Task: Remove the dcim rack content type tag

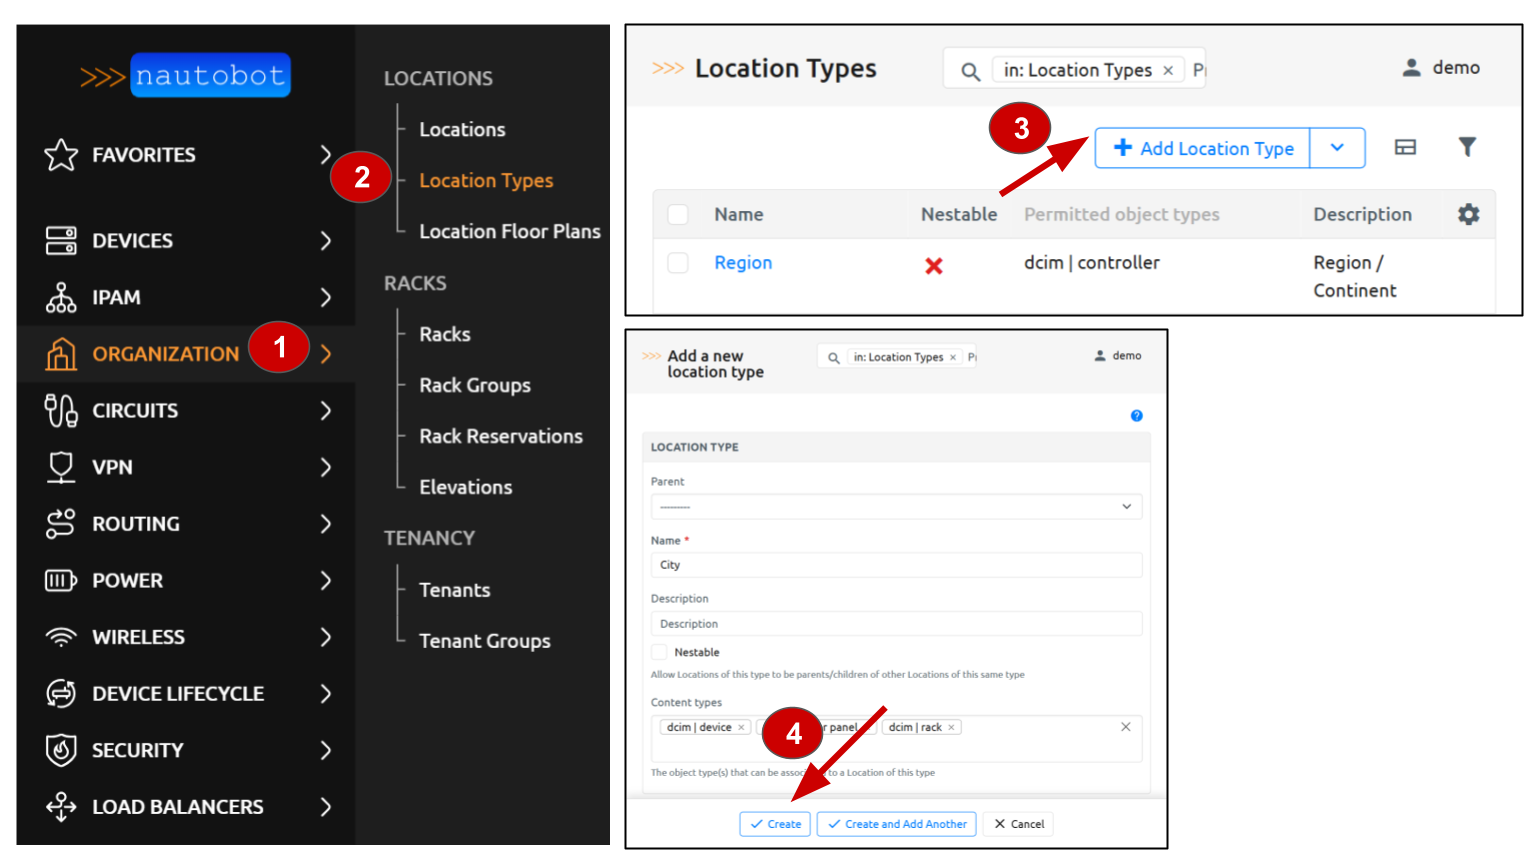Action: (951, 727)
